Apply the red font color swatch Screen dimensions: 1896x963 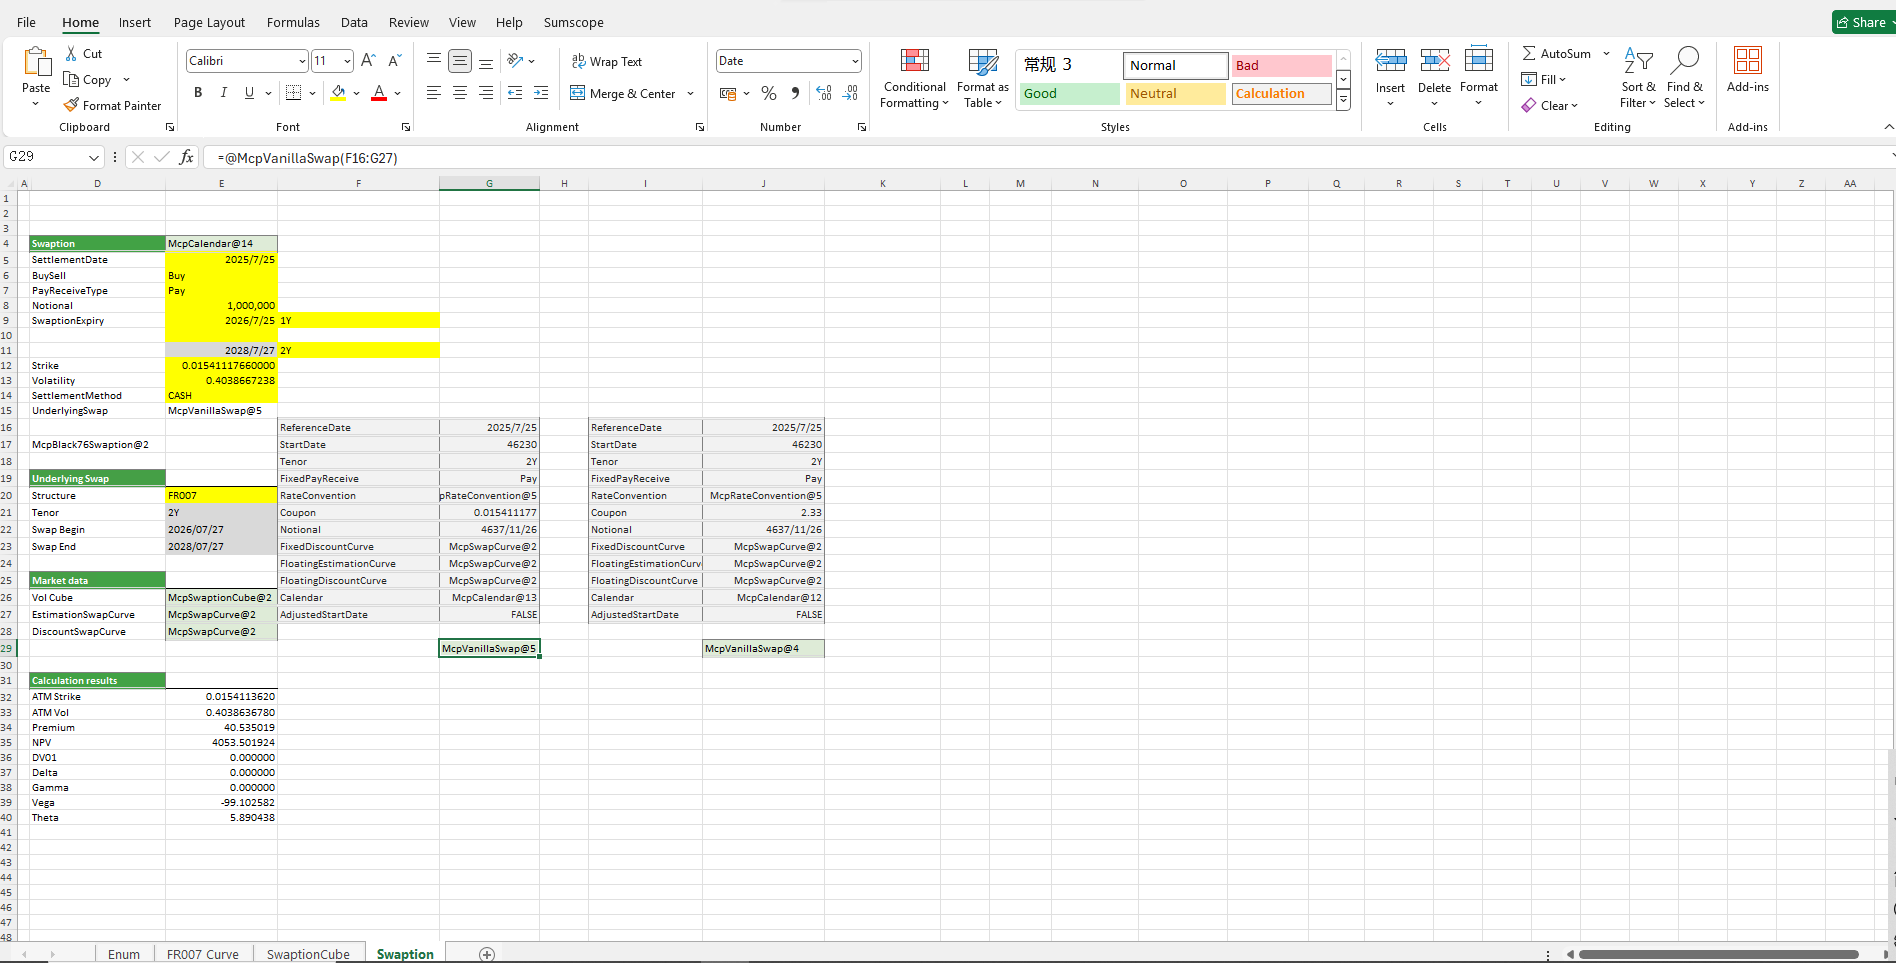pyautogui.click(x=379, y=93)
